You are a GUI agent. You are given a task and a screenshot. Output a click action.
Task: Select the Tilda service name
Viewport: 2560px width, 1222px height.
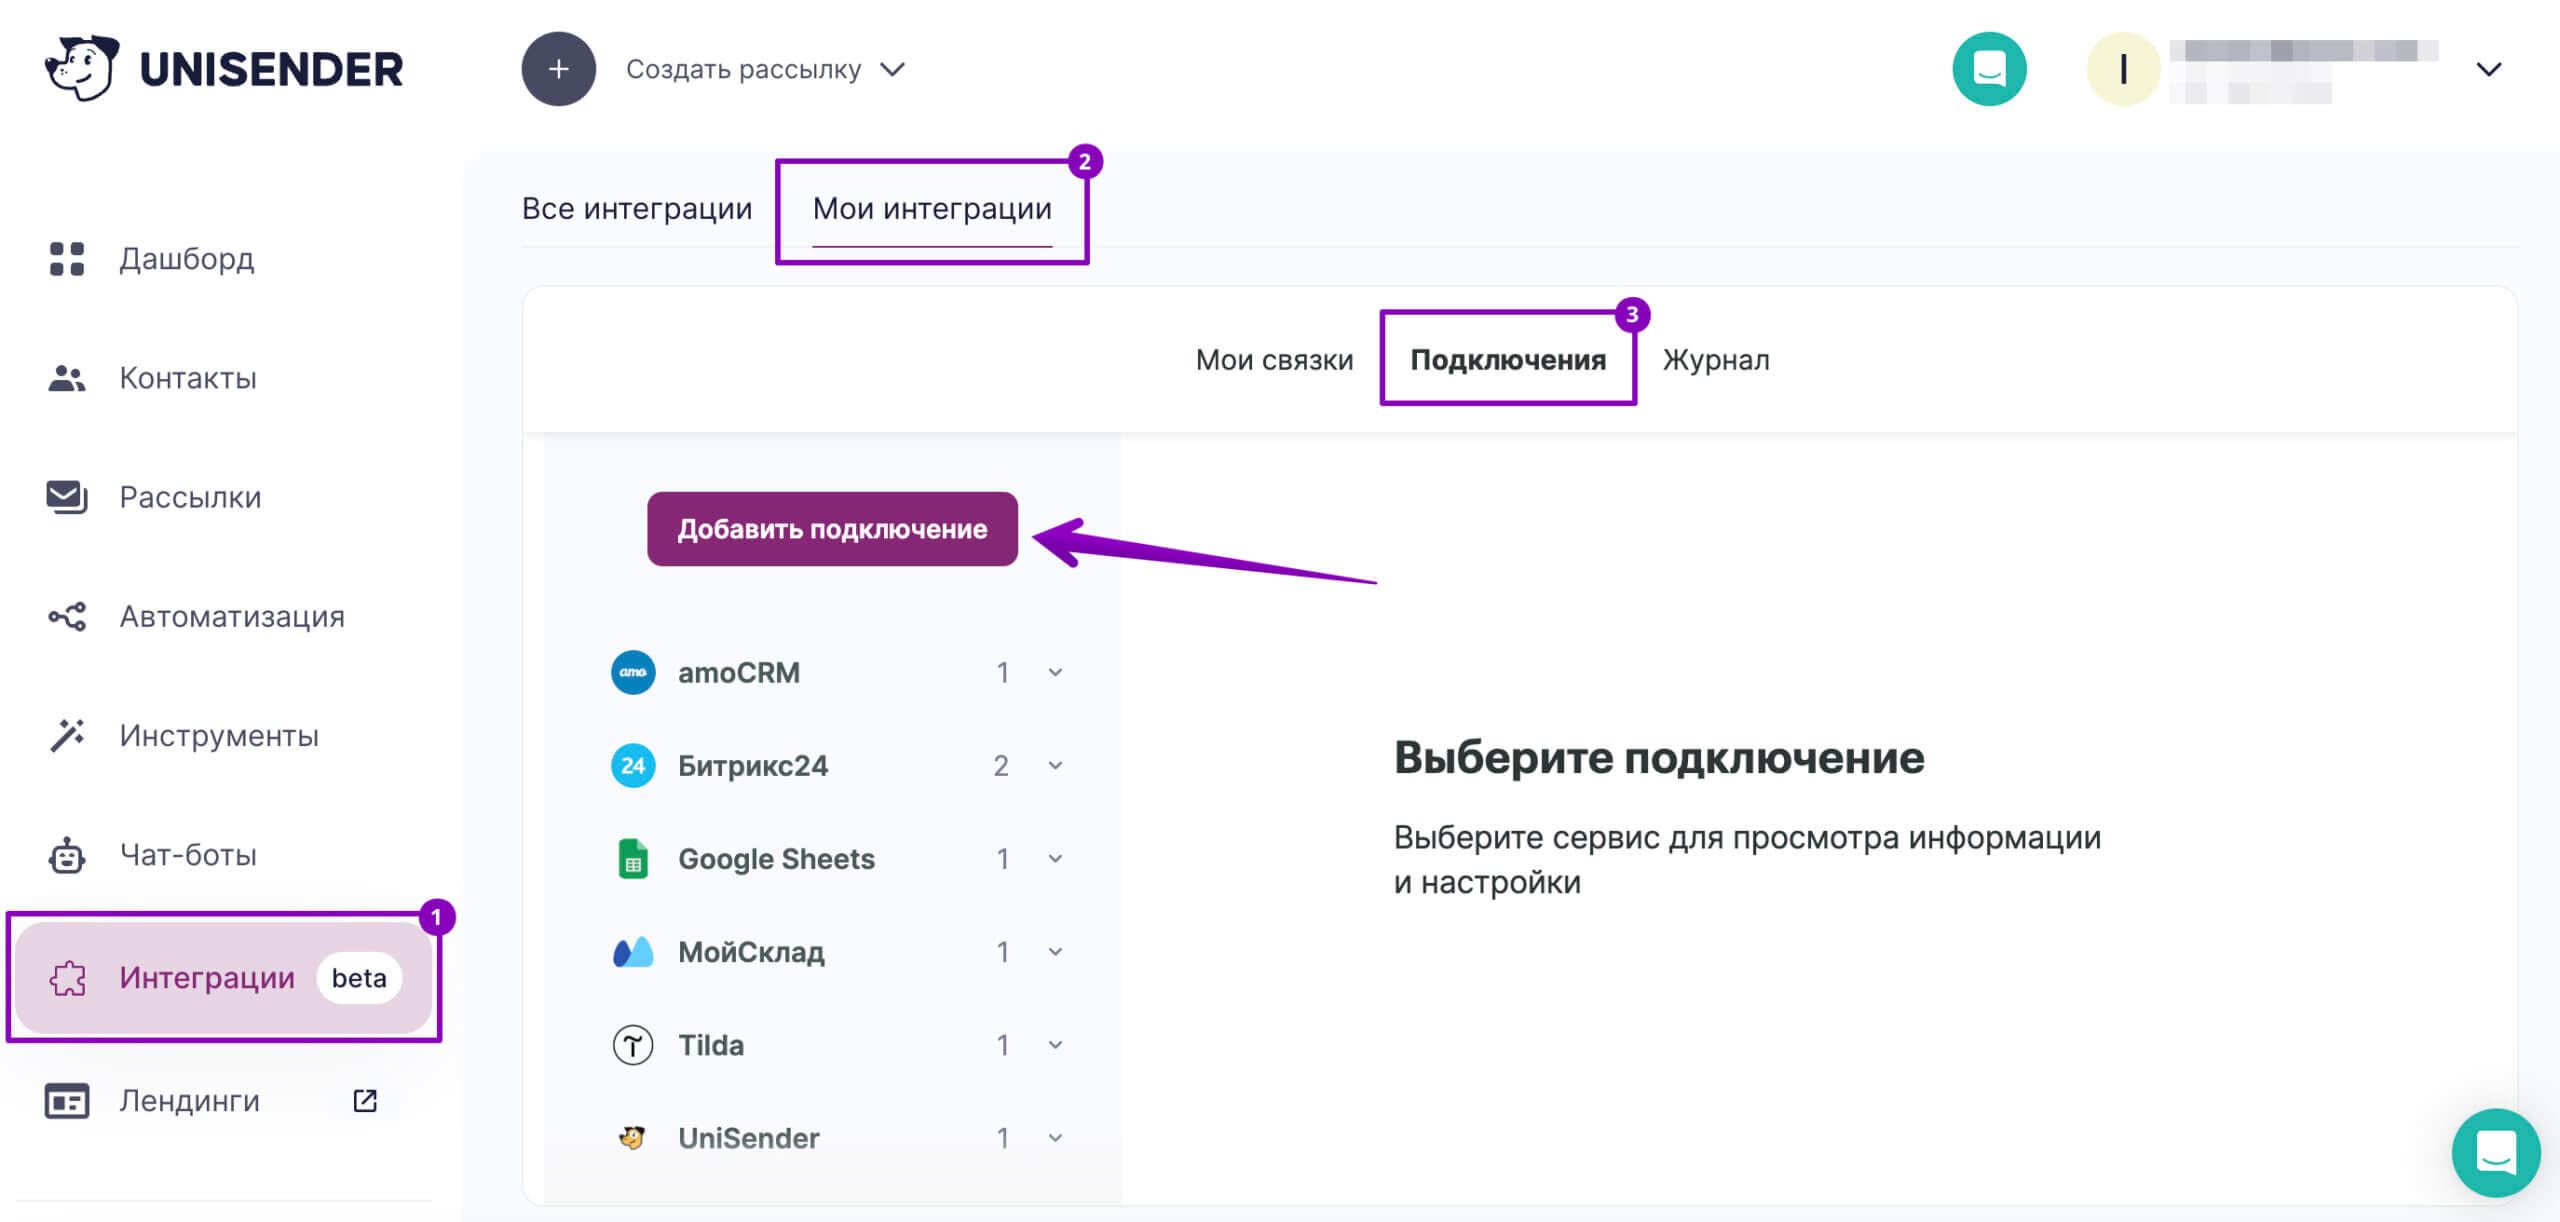[711, 1045]
